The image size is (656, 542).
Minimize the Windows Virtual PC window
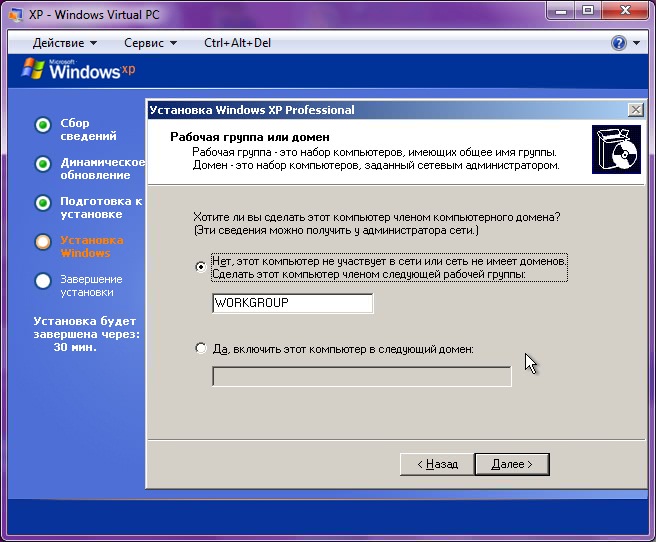561,11
